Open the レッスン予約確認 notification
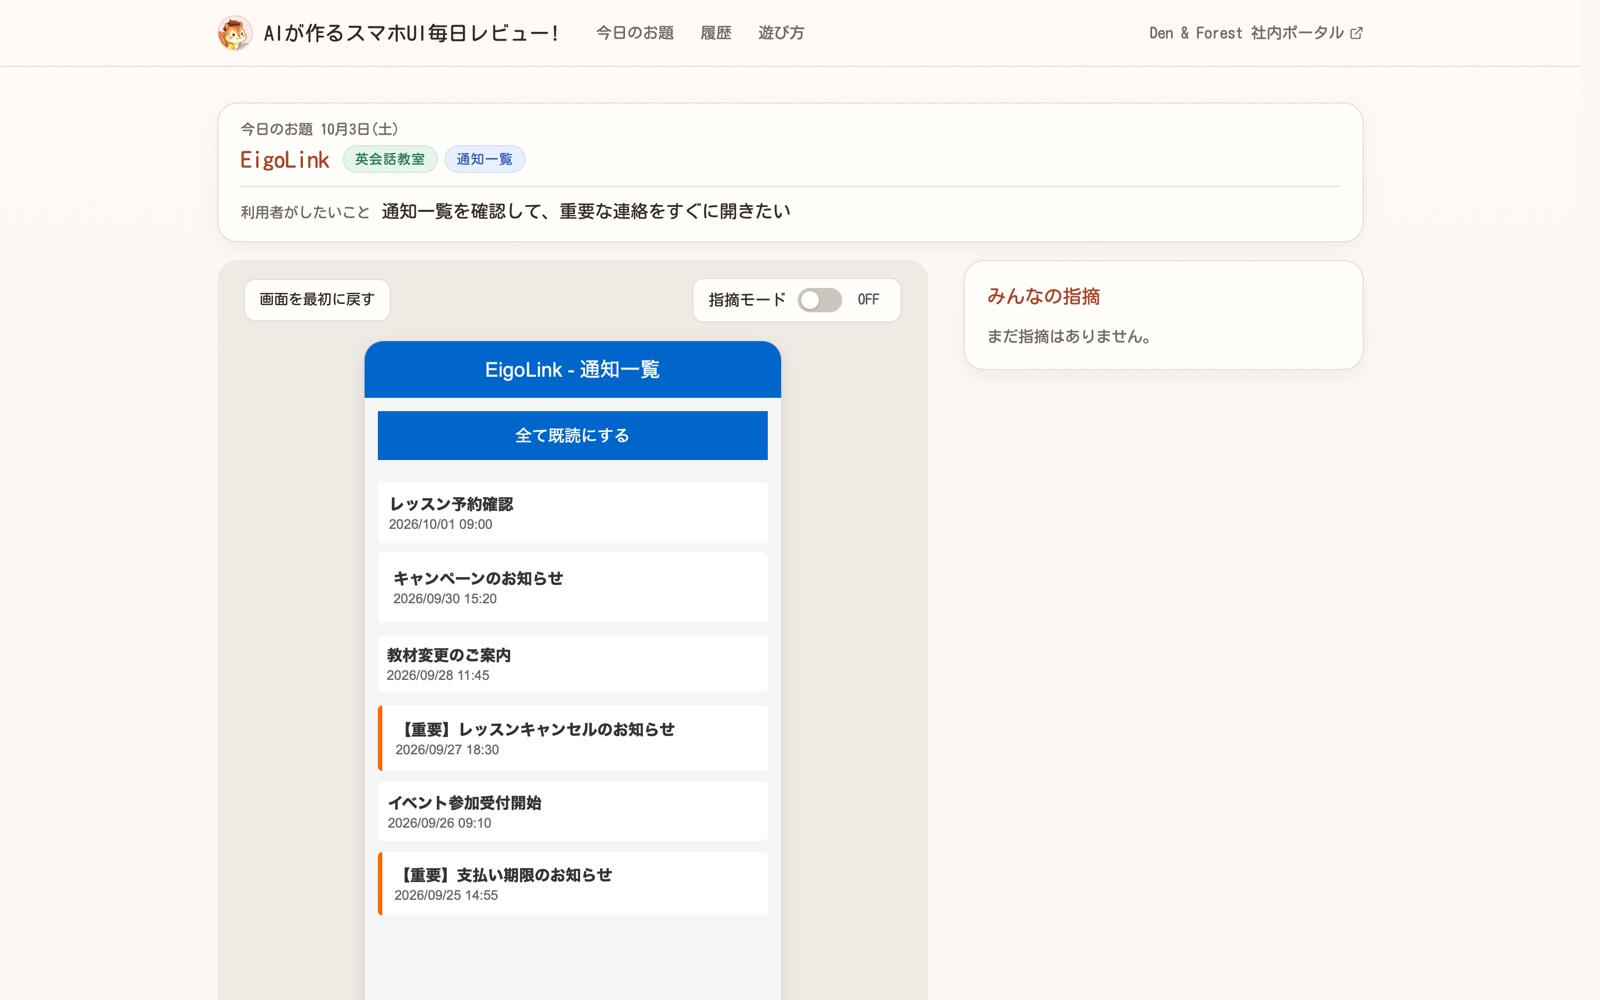 (572, 513)
